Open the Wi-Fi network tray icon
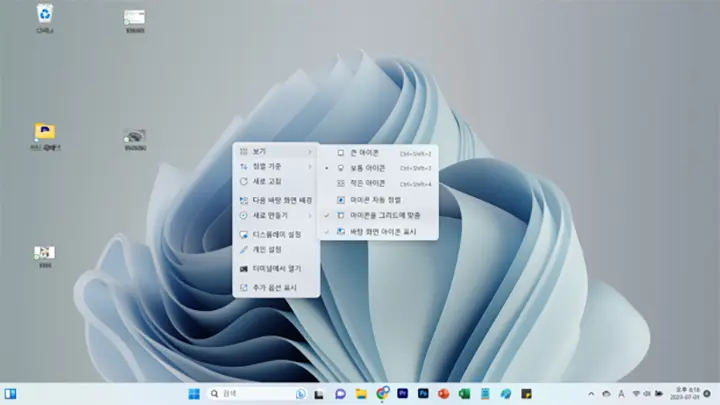Viewport: 720px width, 405px height. pyautogui.click(x=636, y=394)
